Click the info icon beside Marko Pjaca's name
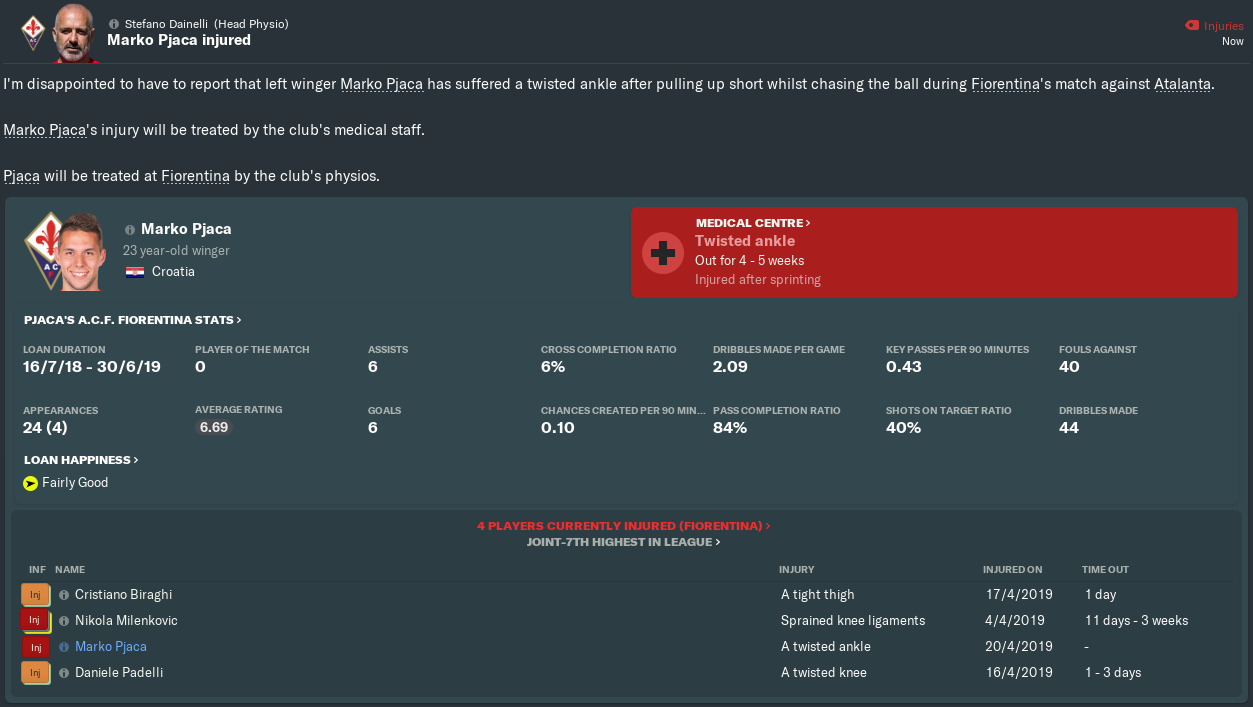The height and width of the screenshot is (707, 1253). (x=130, y=229)
